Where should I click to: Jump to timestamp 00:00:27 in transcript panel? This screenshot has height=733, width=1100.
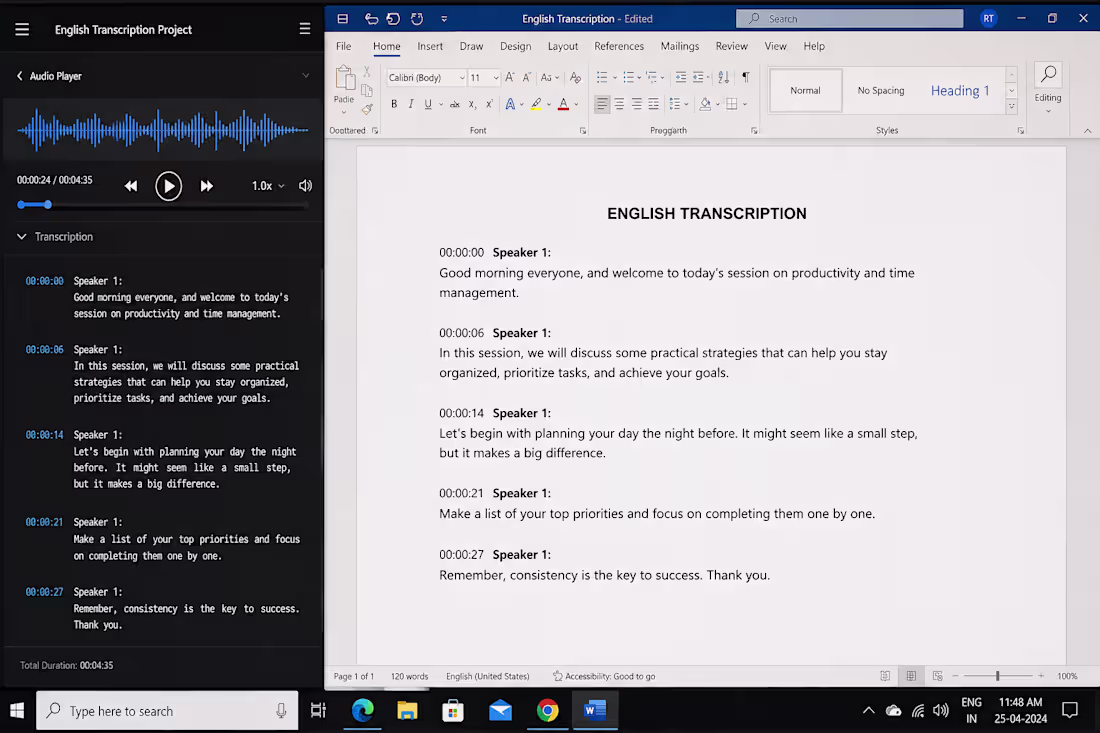tap(44, 592)
